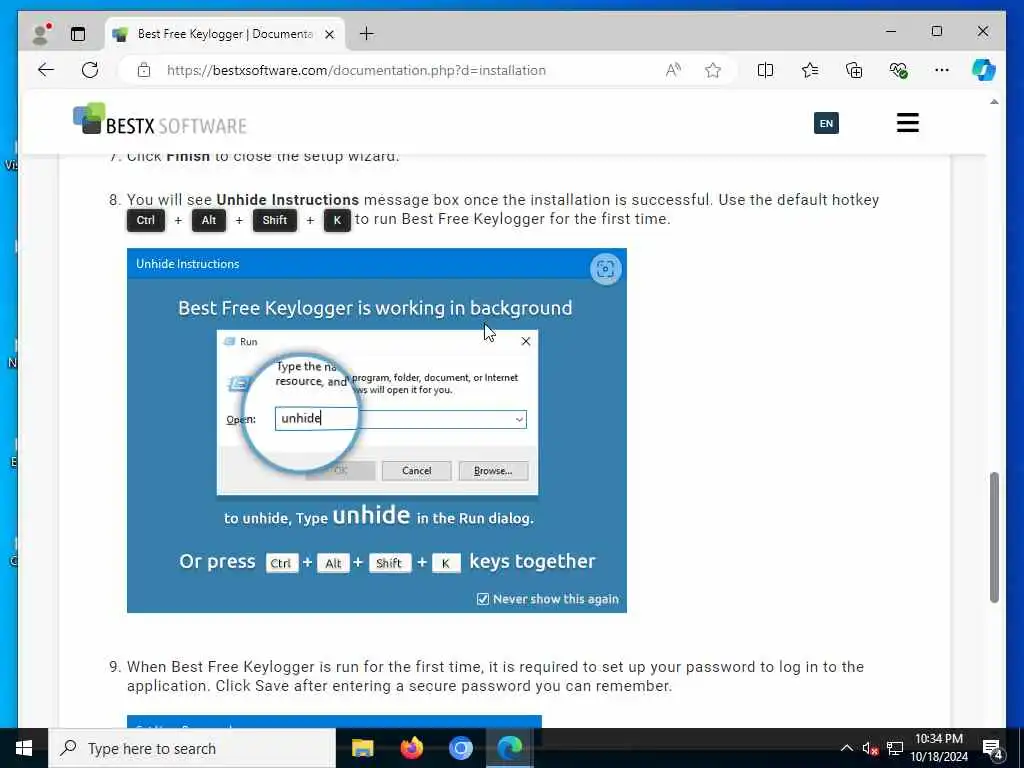The width and height of the screenshot is (1024, 768).
Task: Click the BestX Software logo
Action: pyautogui.click(x=160, y=119)
